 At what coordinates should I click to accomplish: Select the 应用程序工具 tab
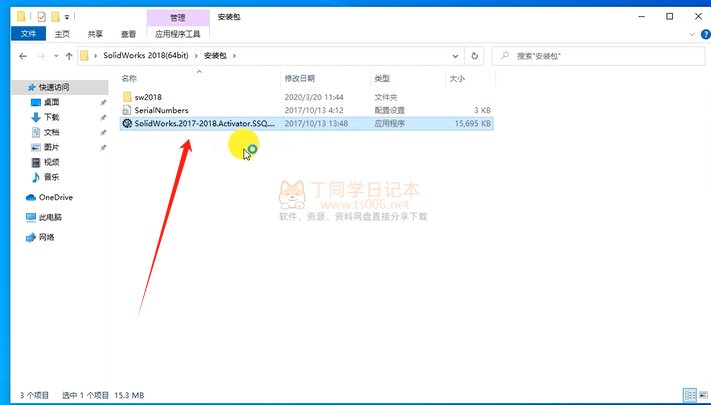point(178,34)
